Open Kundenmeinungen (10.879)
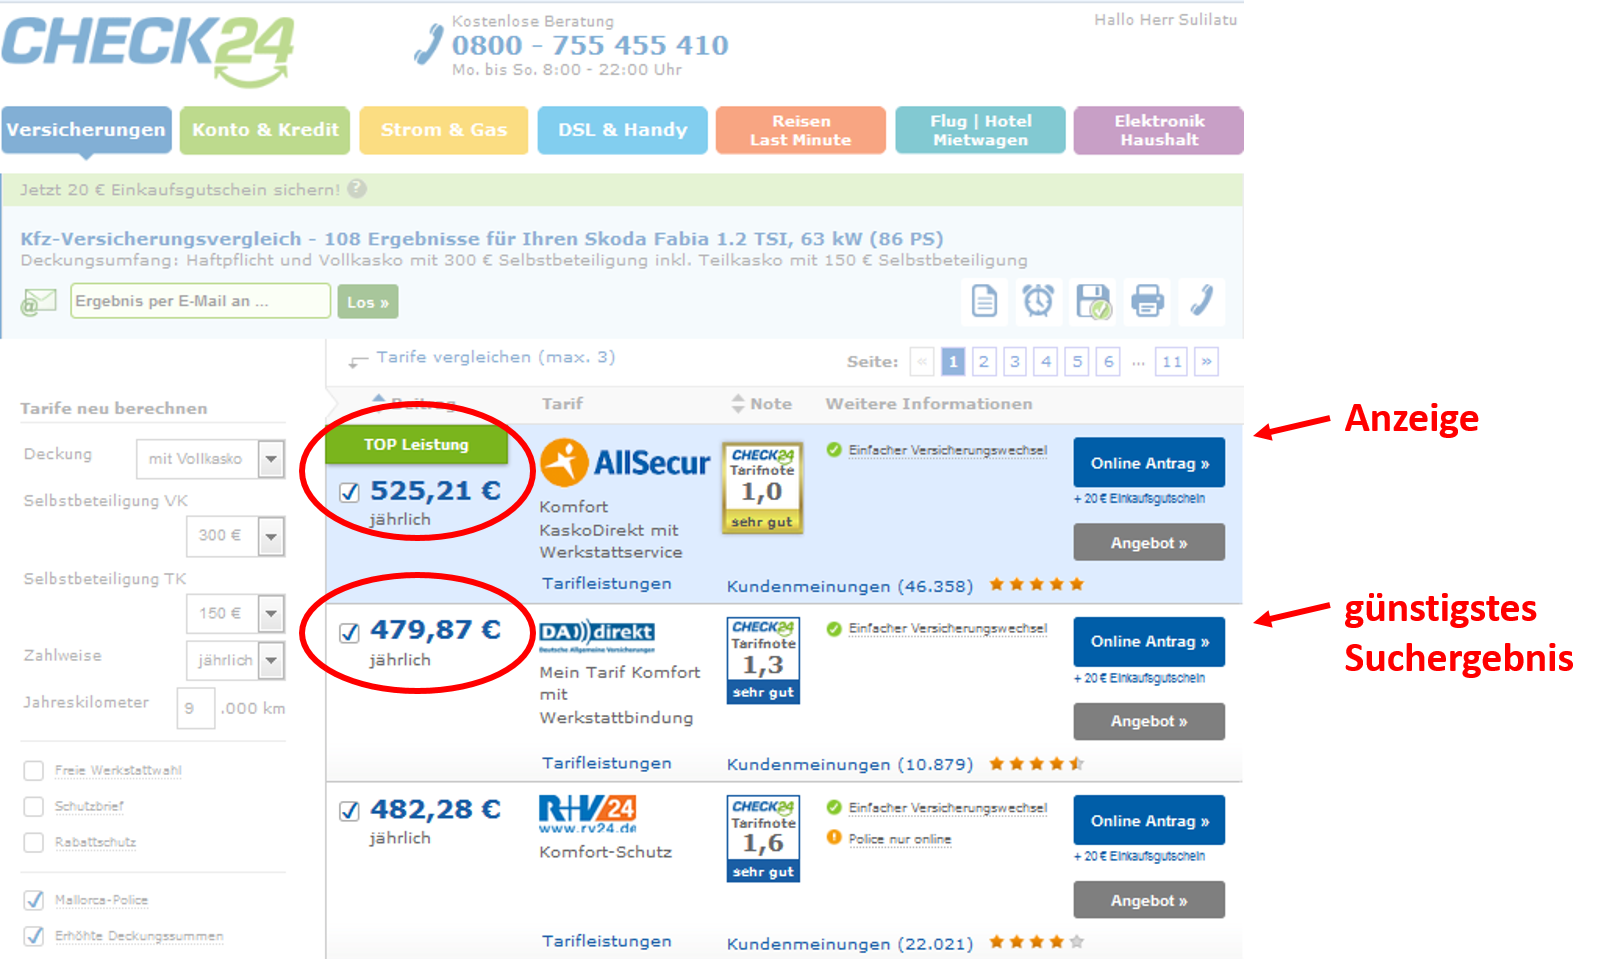Image resolution: width=1602 pixels, height=959 pixels. [x=850, y=764]
